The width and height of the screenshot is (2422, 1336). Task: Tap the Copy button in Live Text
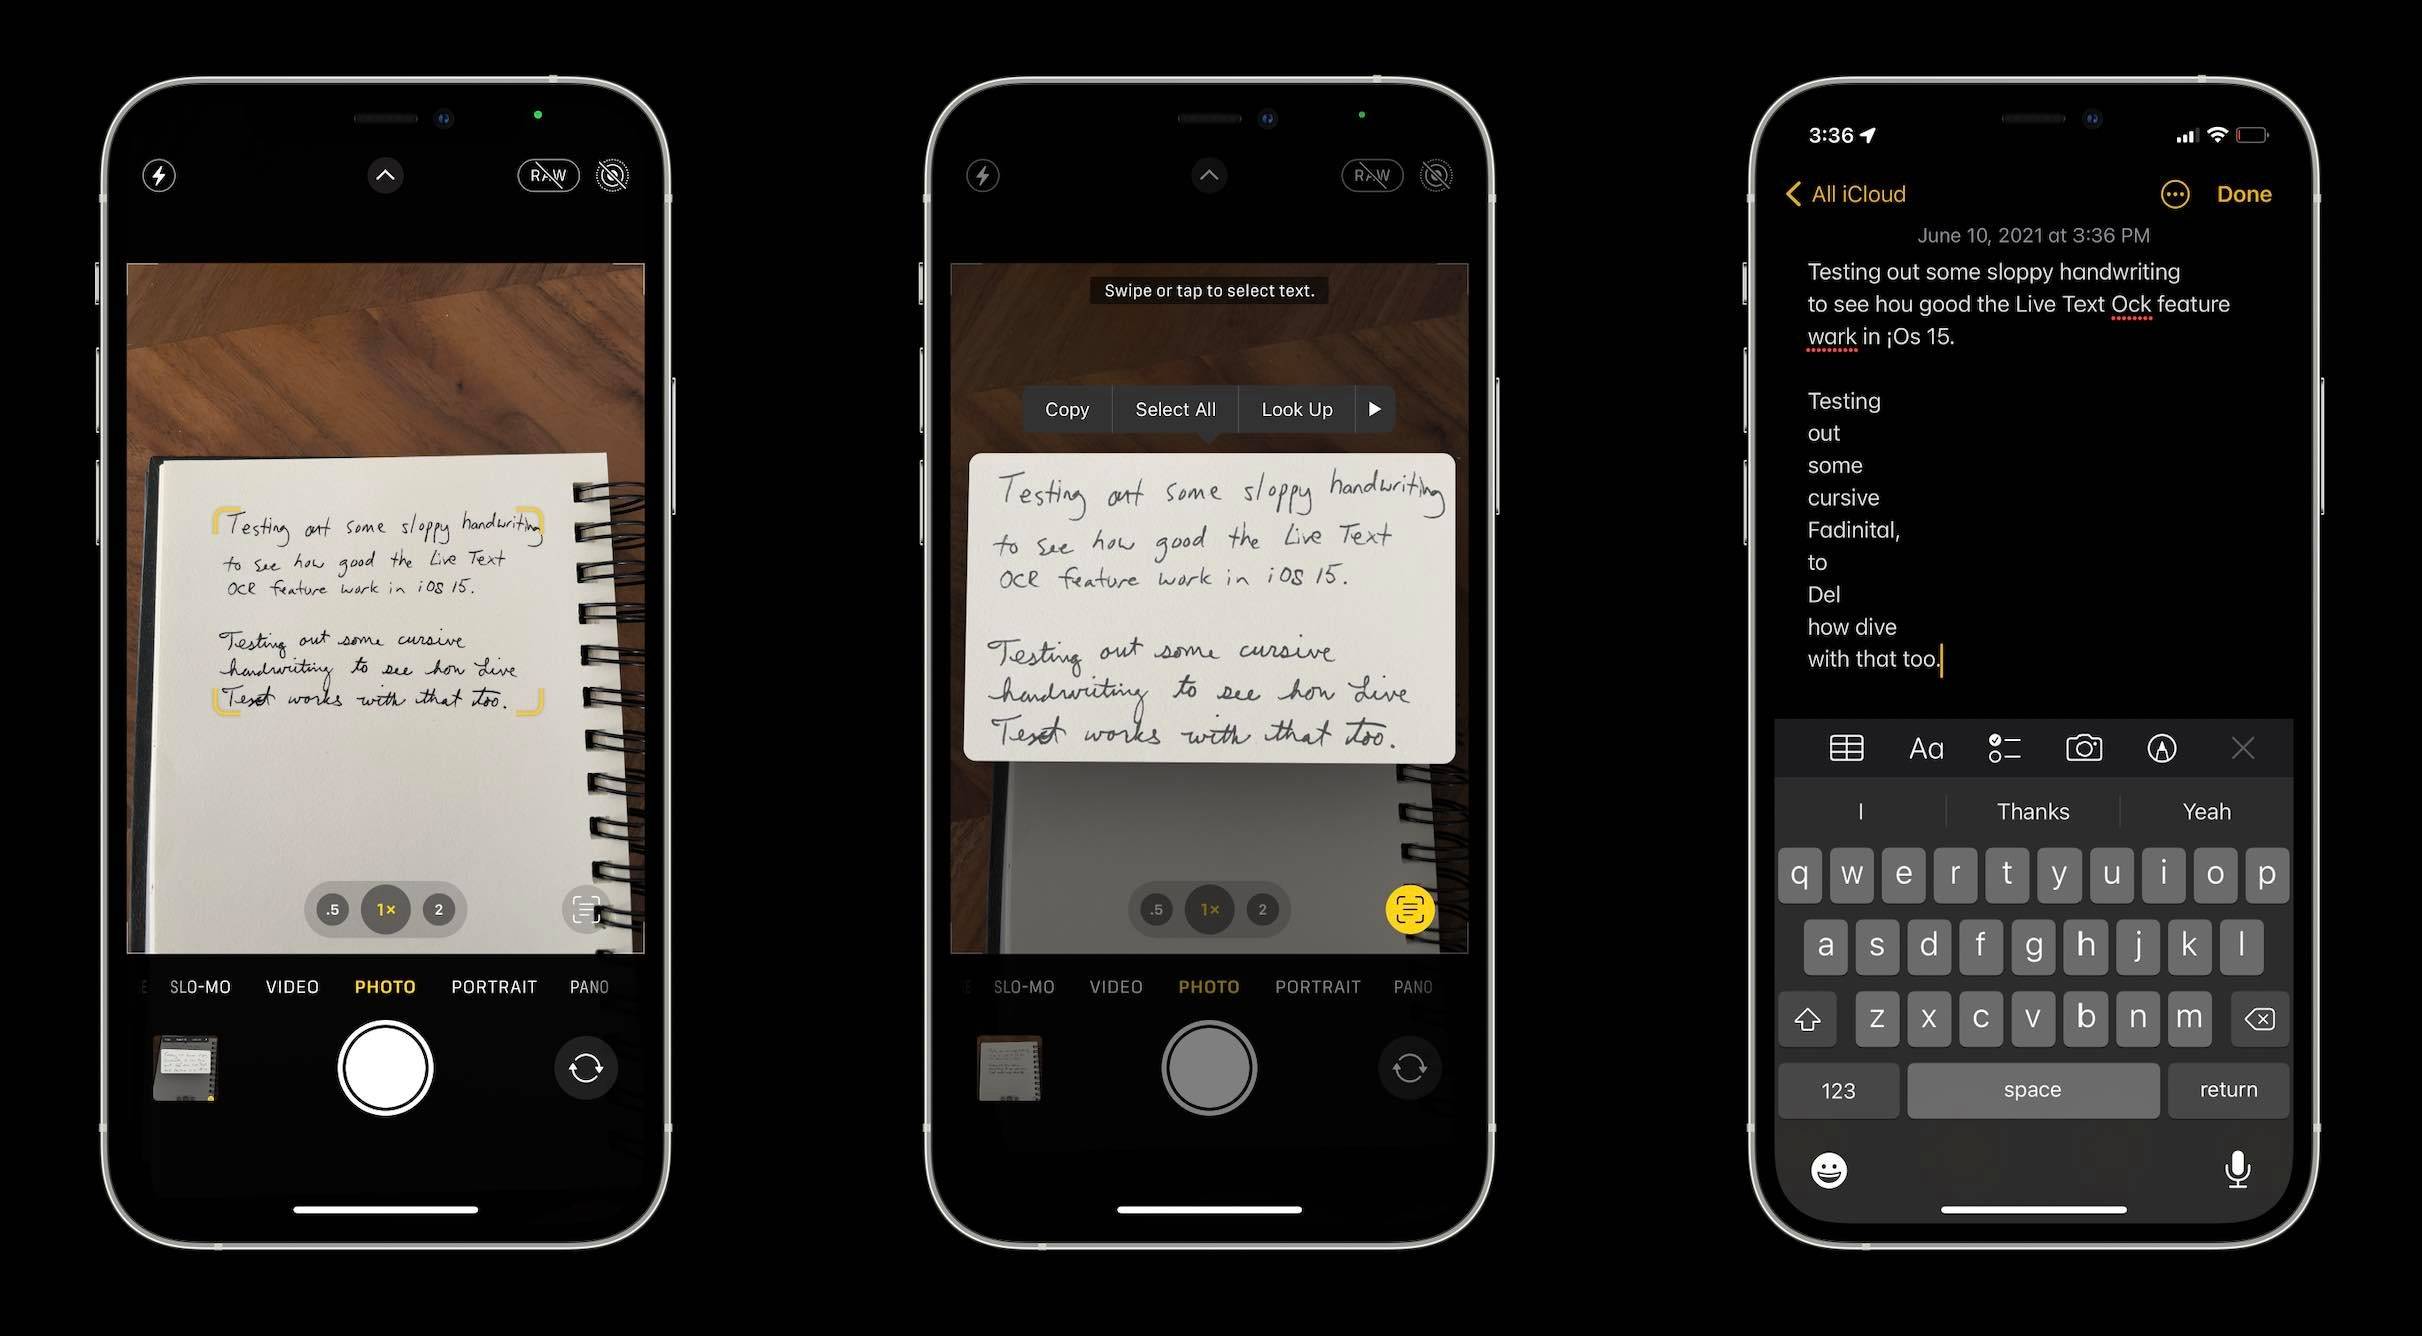coord(1065,408)
